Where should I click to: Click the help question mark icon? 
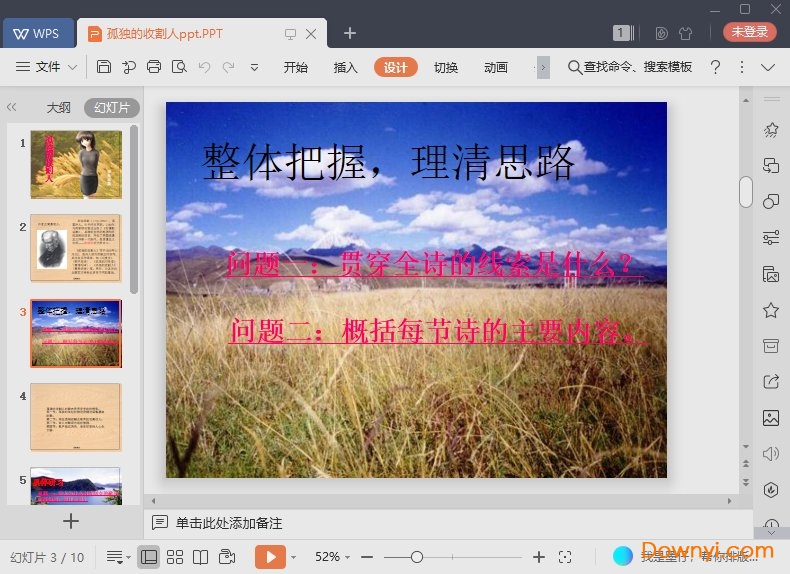pos(715,67)
